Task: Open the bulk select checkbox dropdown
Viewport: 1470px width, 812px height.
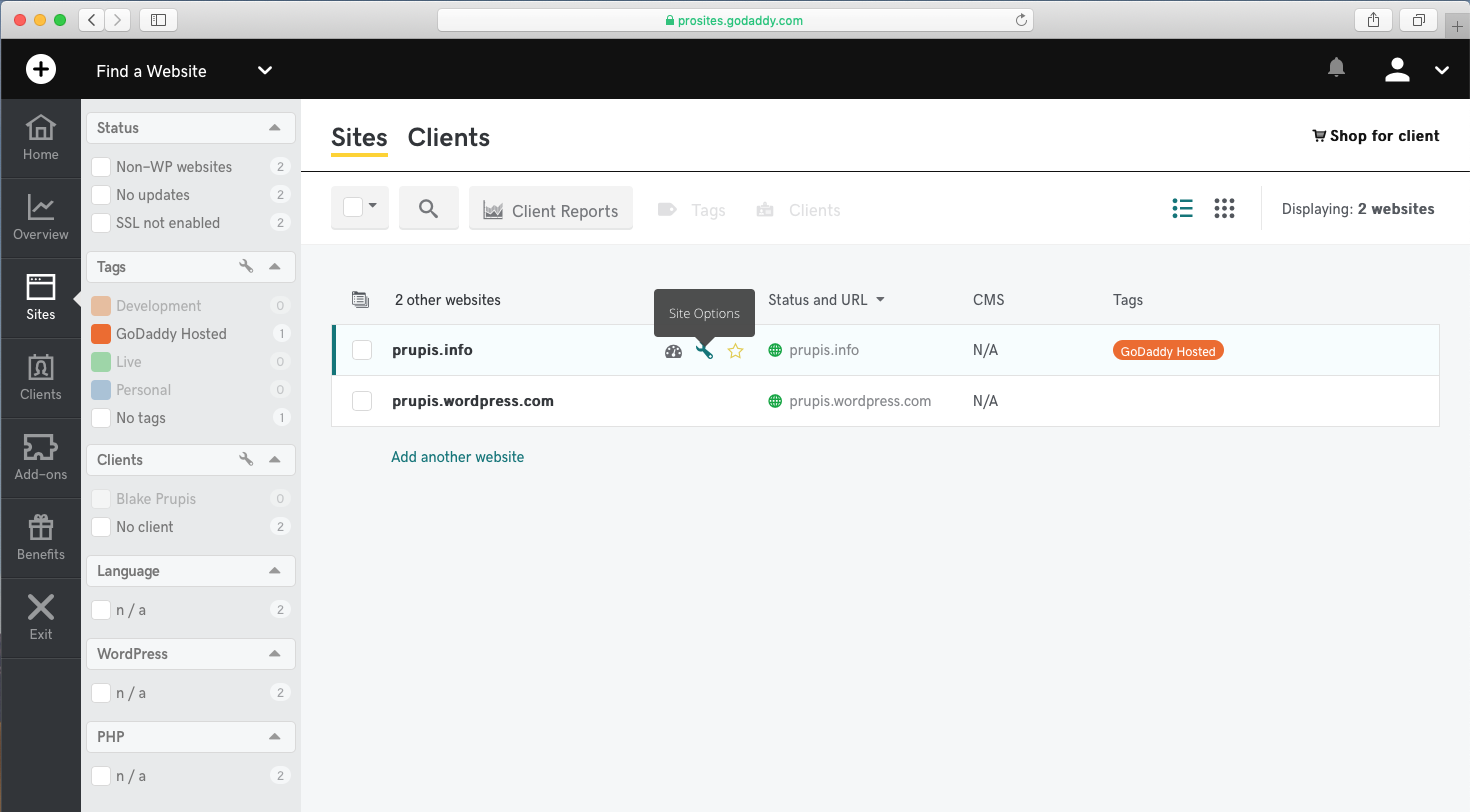Action: (360, 208)
